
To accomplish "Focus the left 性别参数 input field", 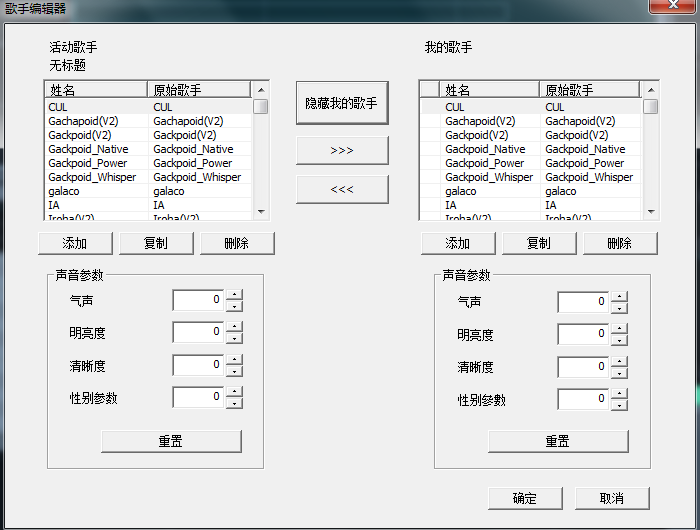I will 198,397.
